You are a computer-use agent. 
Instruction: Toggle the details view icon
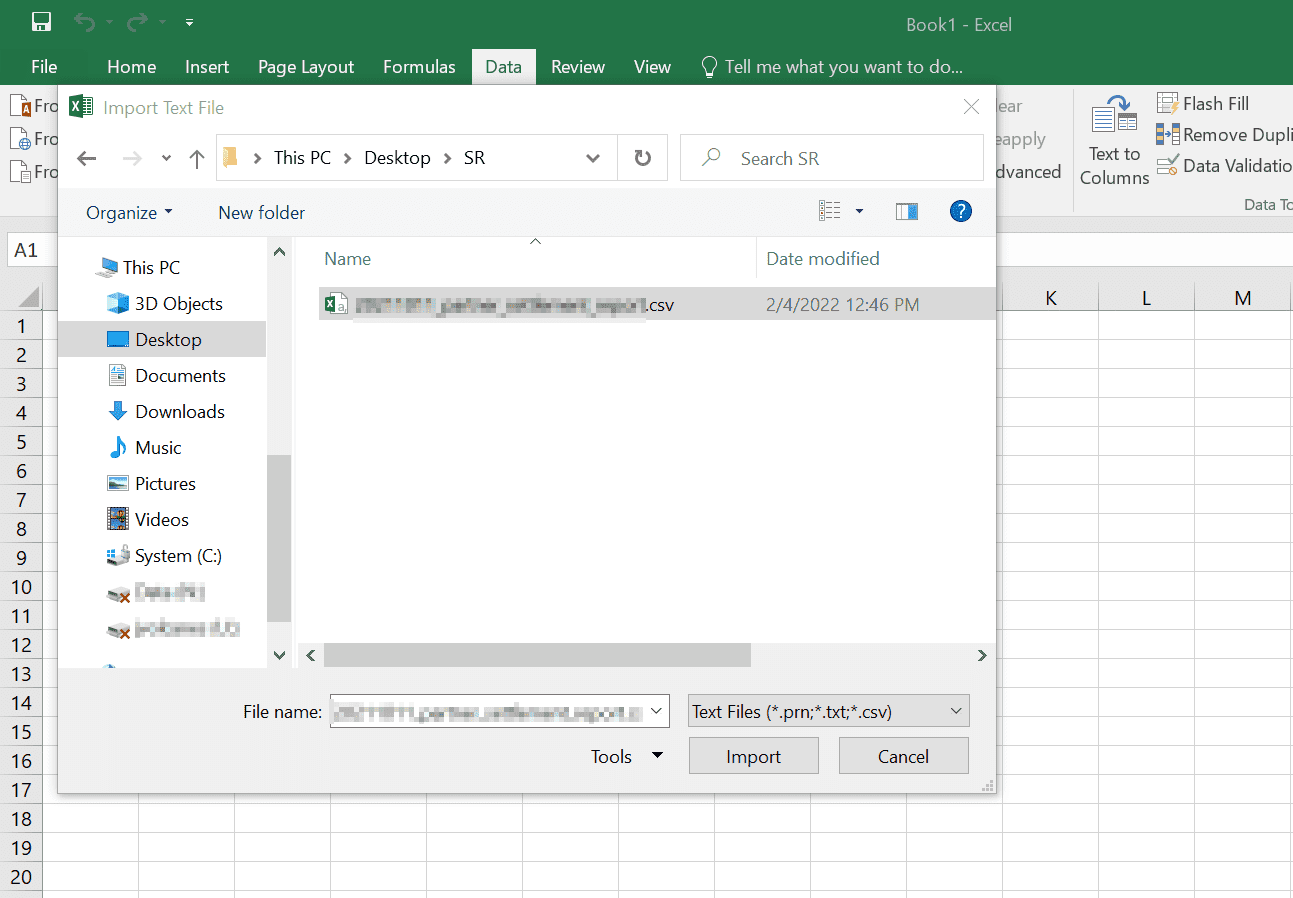[831, 211]
